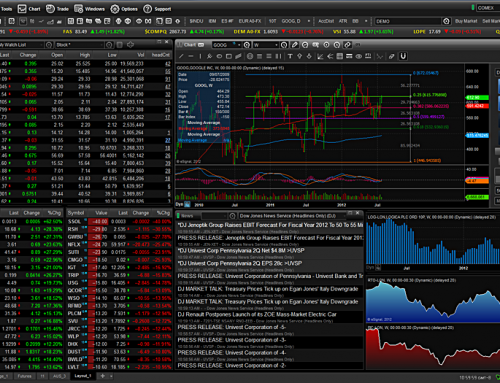Click the green price label on chart axis
The height and width of the screenshot is (383, 500).
pyautogui.click(x=477, y=98)
